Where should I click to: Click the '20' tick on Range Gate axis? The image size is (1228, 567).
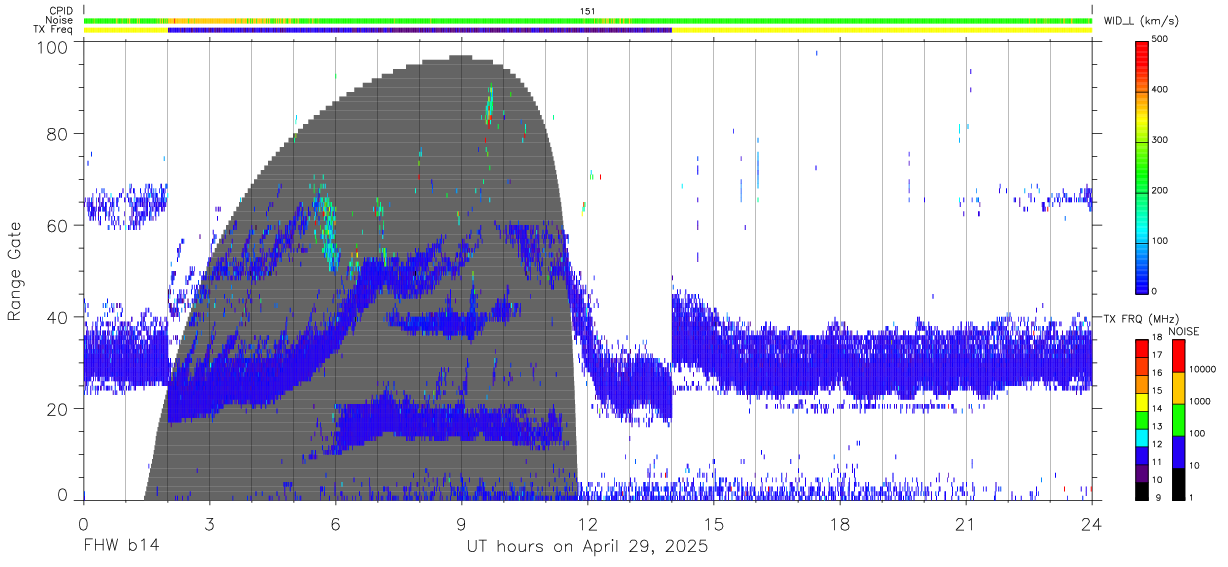58,409
